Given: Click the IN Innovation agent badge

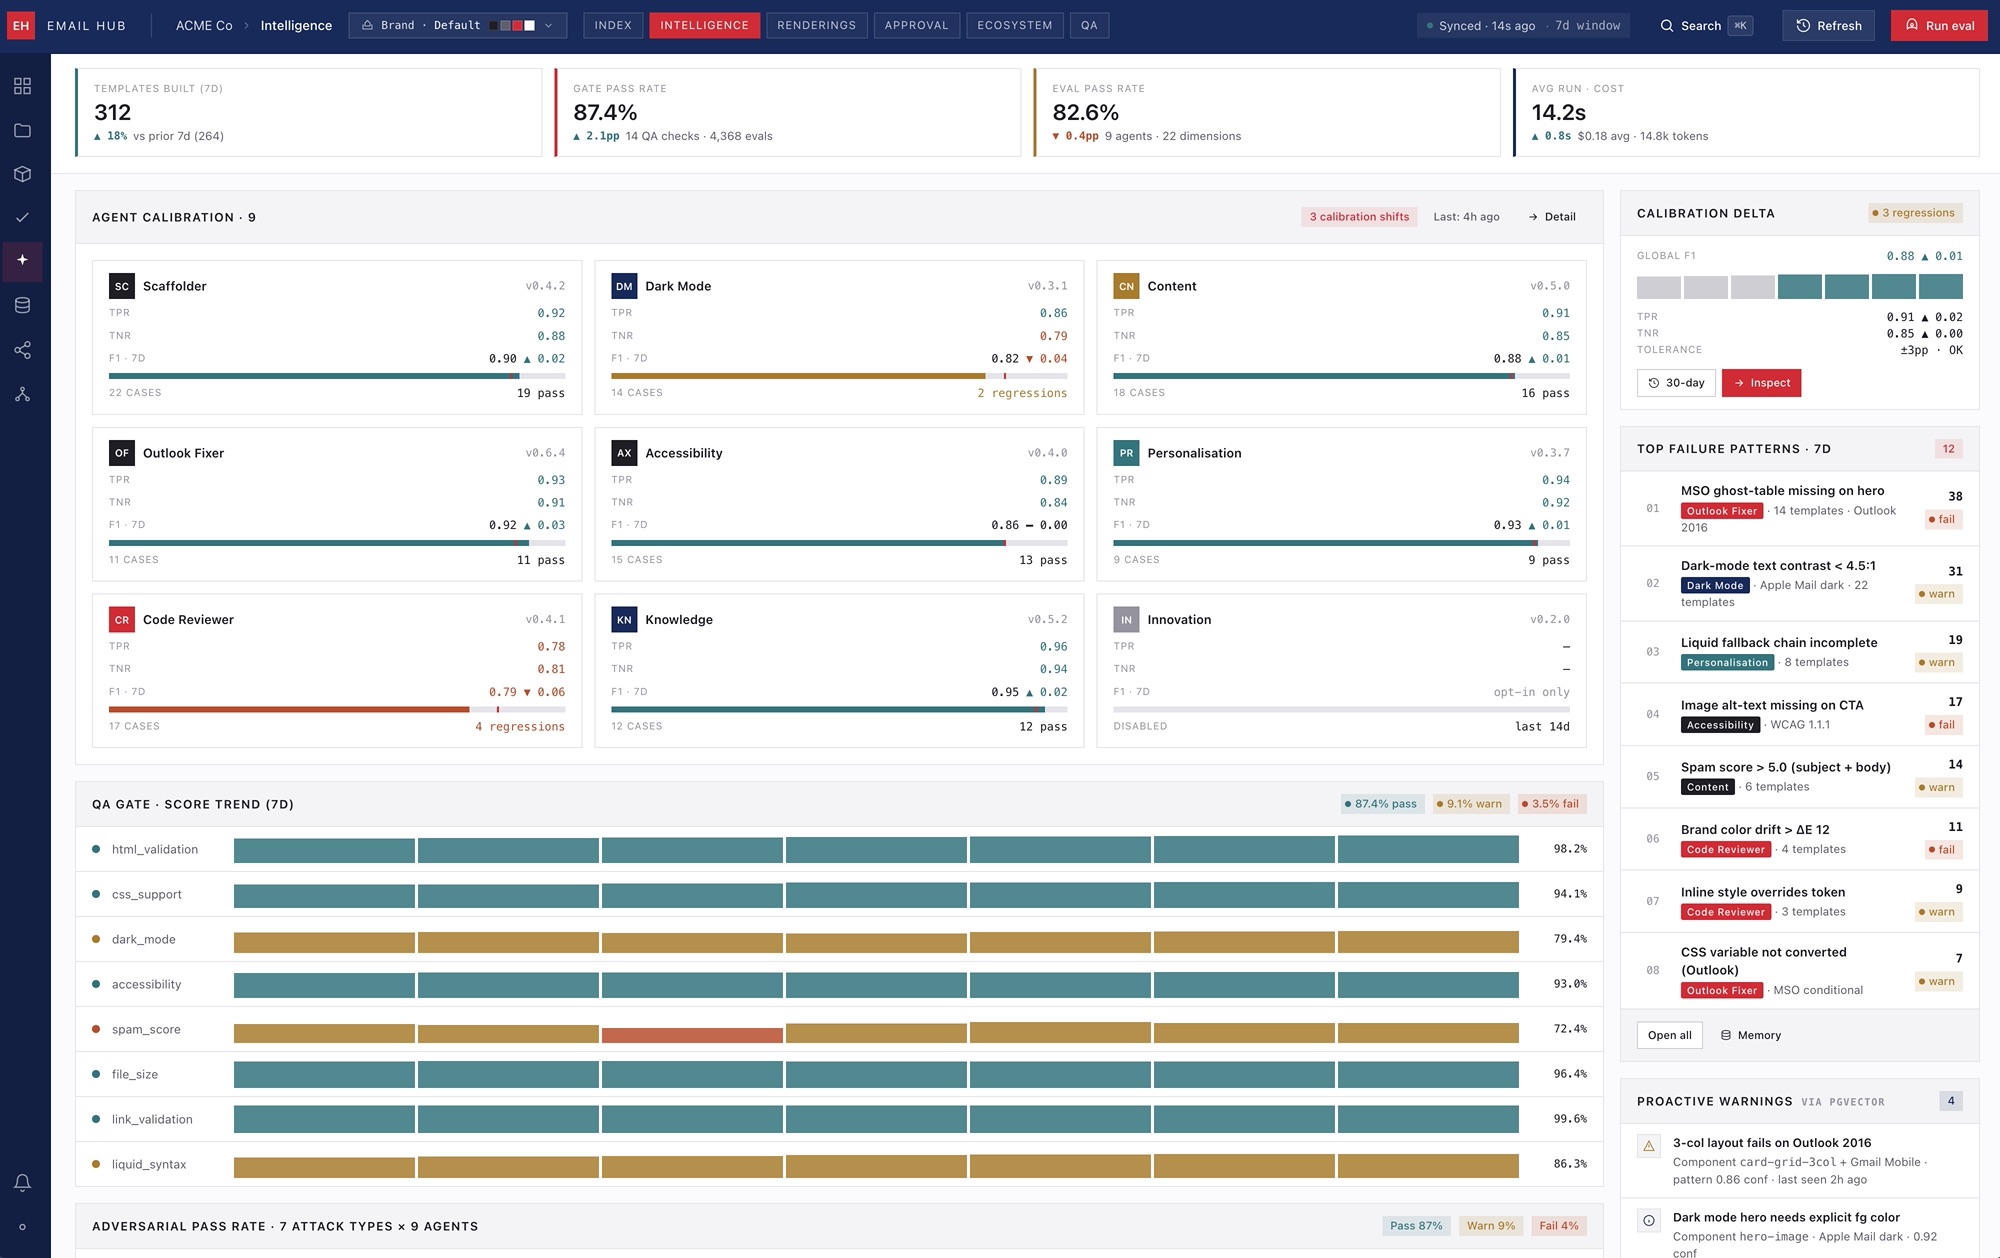Looking at the screenshot, I should point(1126,620).
